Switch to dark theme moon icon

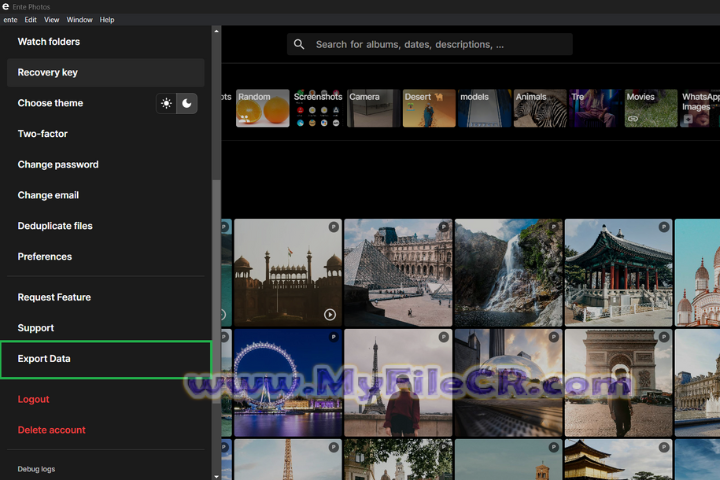187,103
